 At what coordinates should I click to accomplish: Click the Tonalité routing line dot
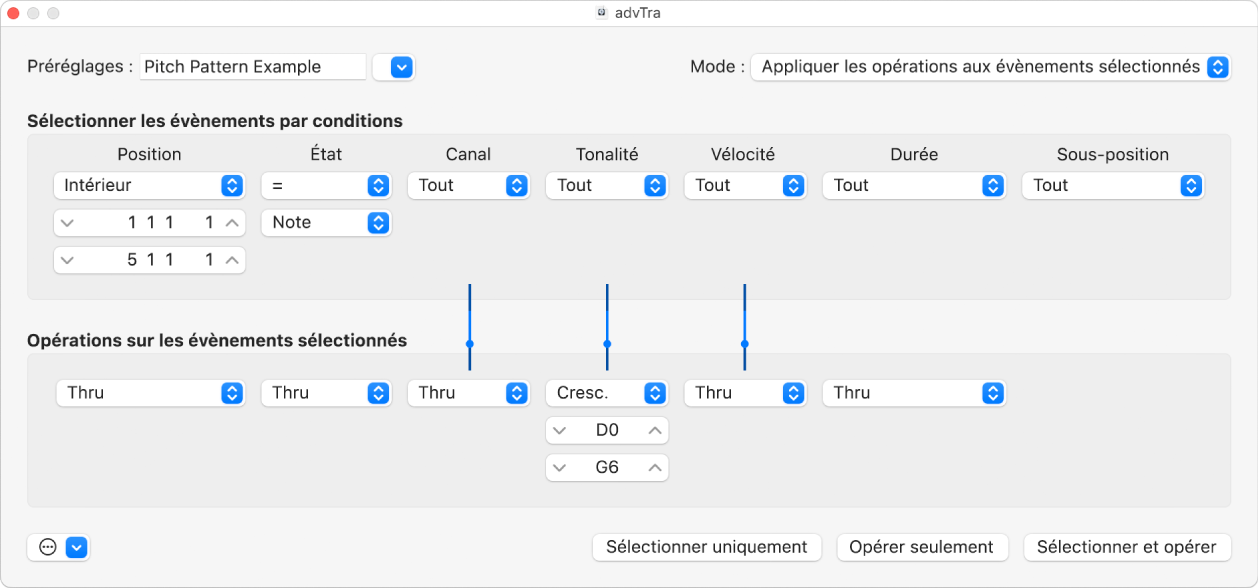(607, 343)
